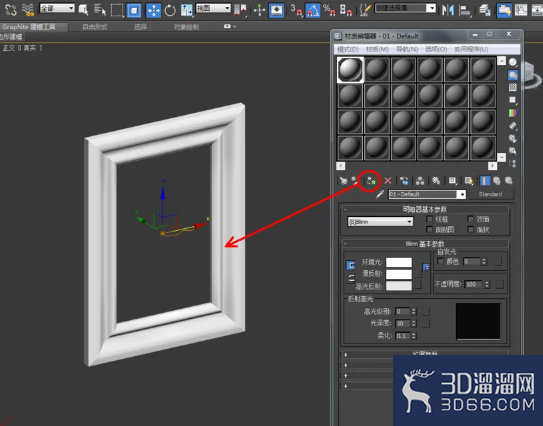The width and height of the screenshot is (543, 426).
Task: Assign material to selection icon
Action: tap(371, 180)
